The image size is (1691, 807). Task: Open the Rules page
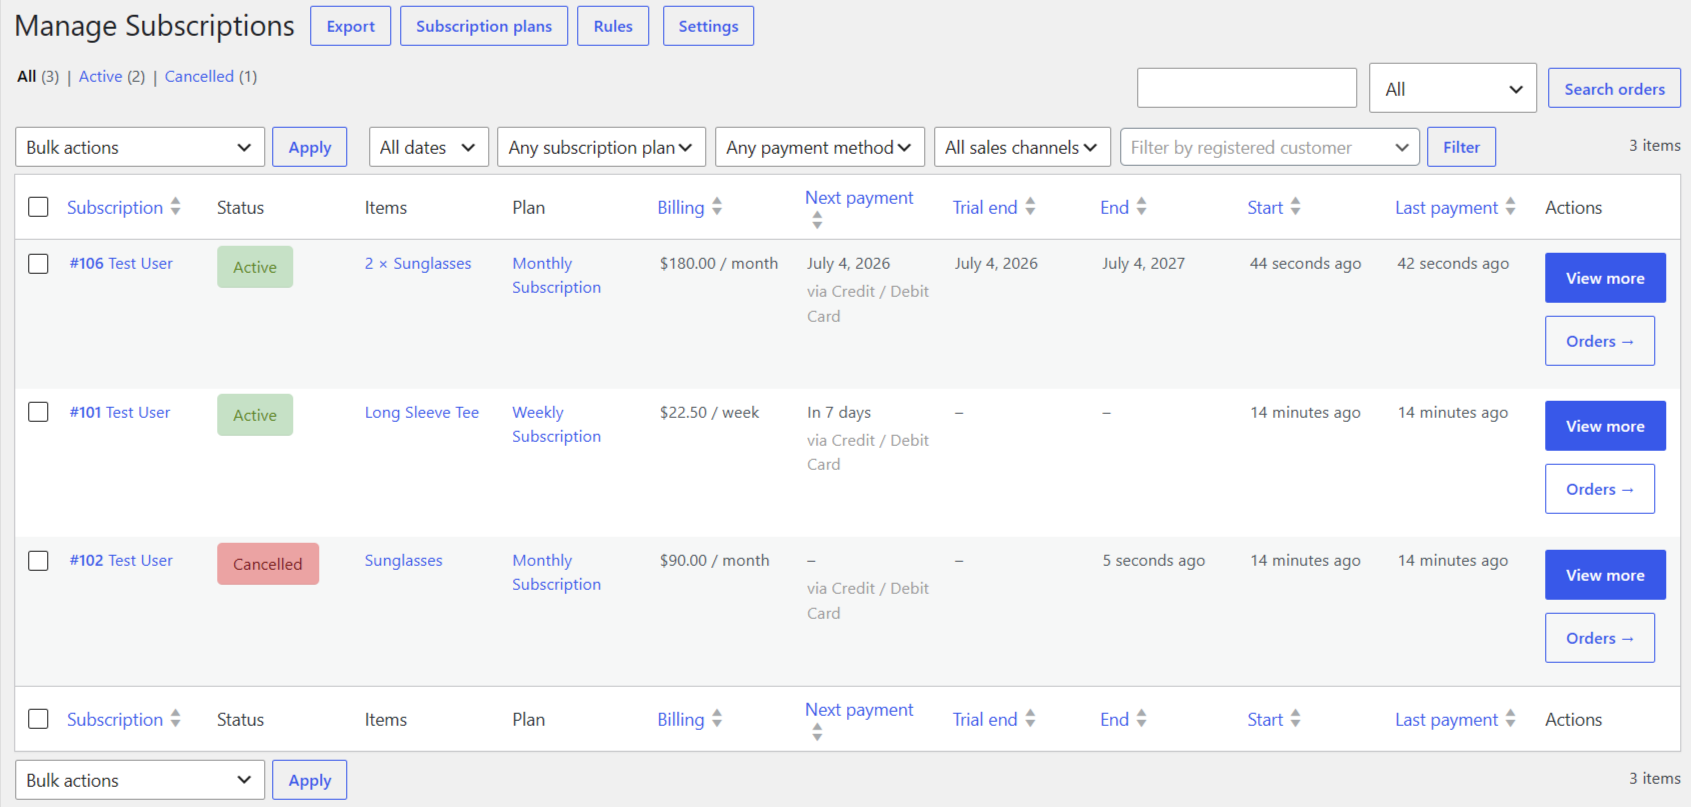613,26
